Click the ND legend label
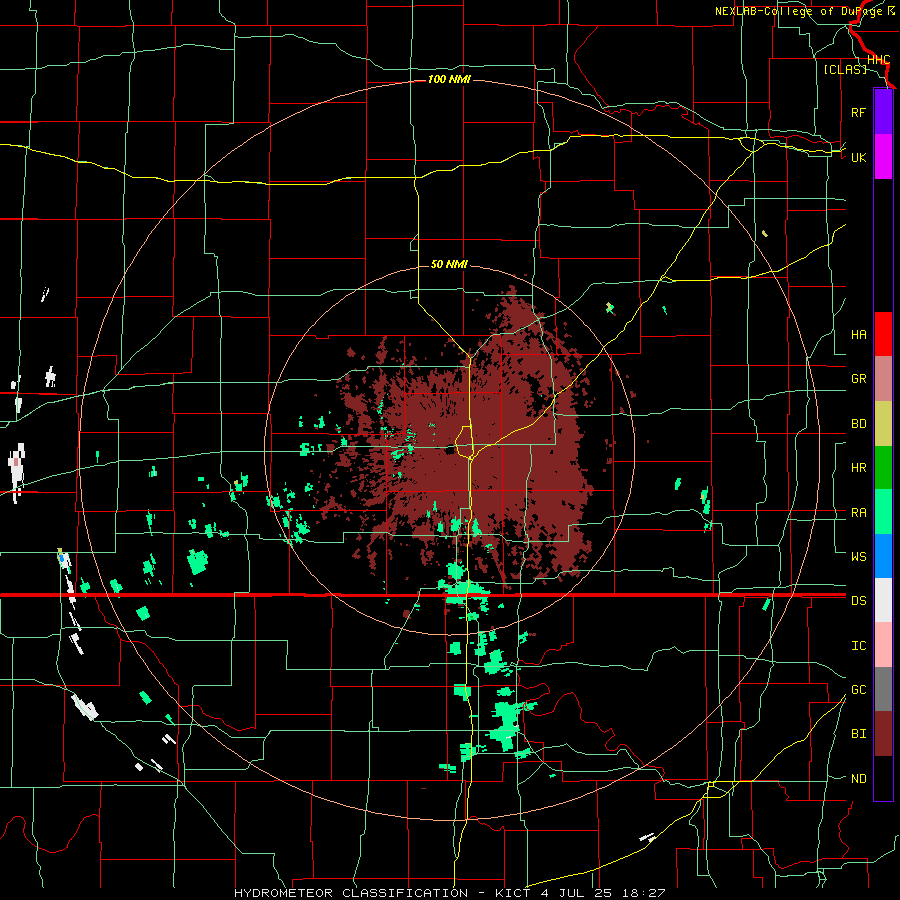 click(x=858, y=779)
